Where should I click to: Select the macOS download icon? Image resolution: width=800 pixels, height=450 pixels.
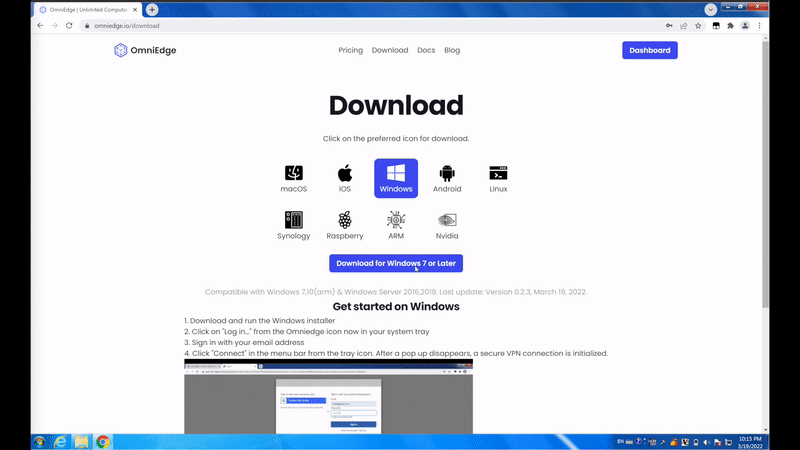(293, 174)
